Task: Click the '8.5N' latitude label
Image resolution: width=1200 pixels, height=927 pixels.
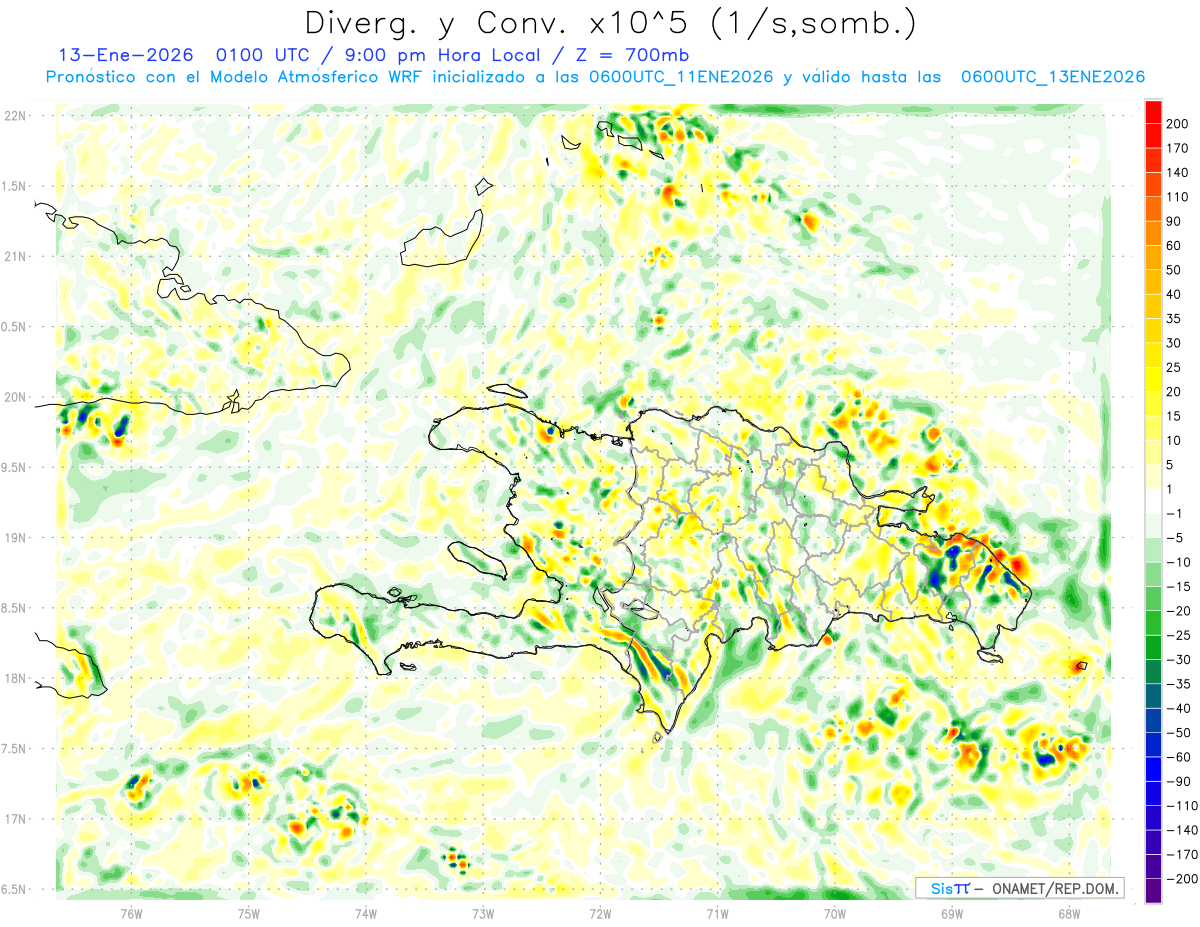Action: click(x=14, y=608)
